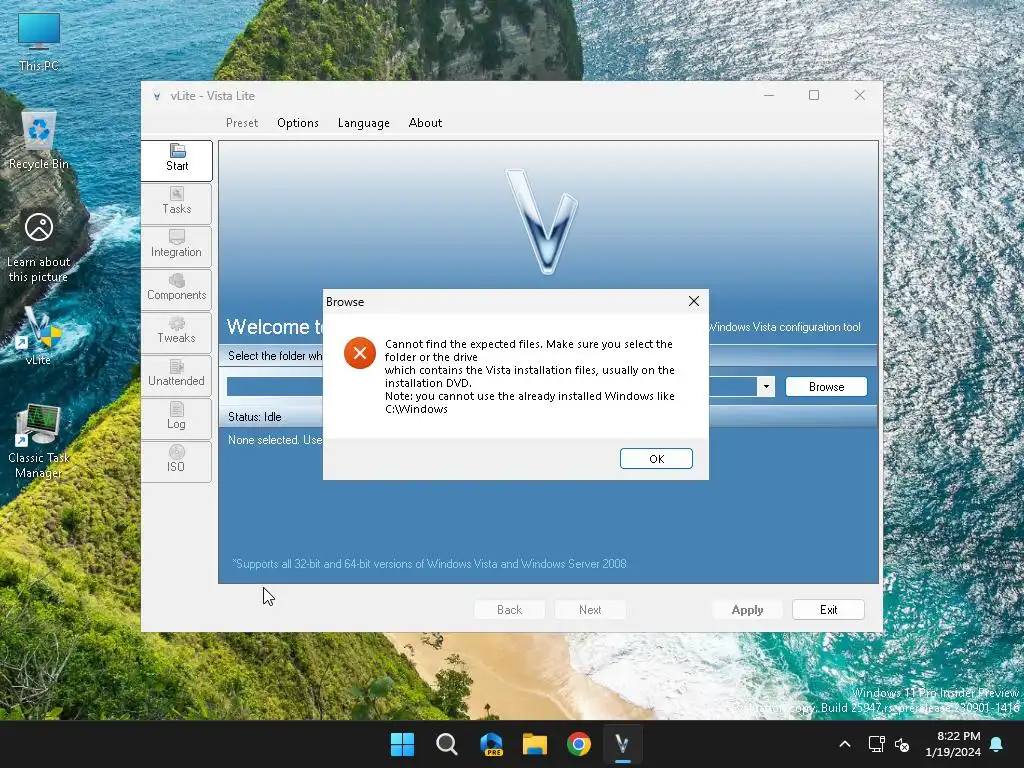This screenshot has height=768, width=1024.
Task: Open File Explorer from taskbar
Action: tap(535, 744)
